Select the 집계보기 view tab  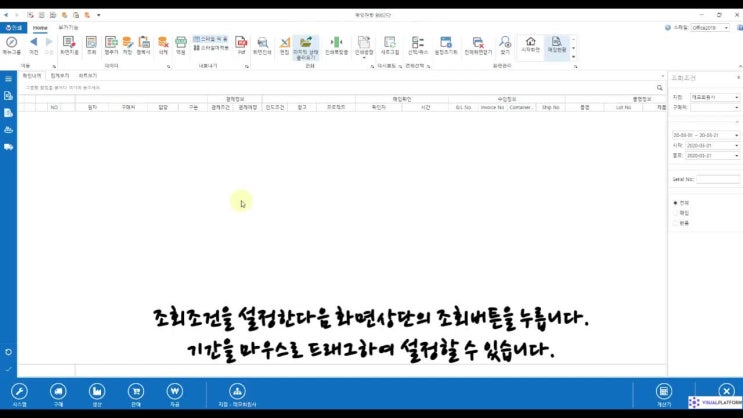coord(60,76)
